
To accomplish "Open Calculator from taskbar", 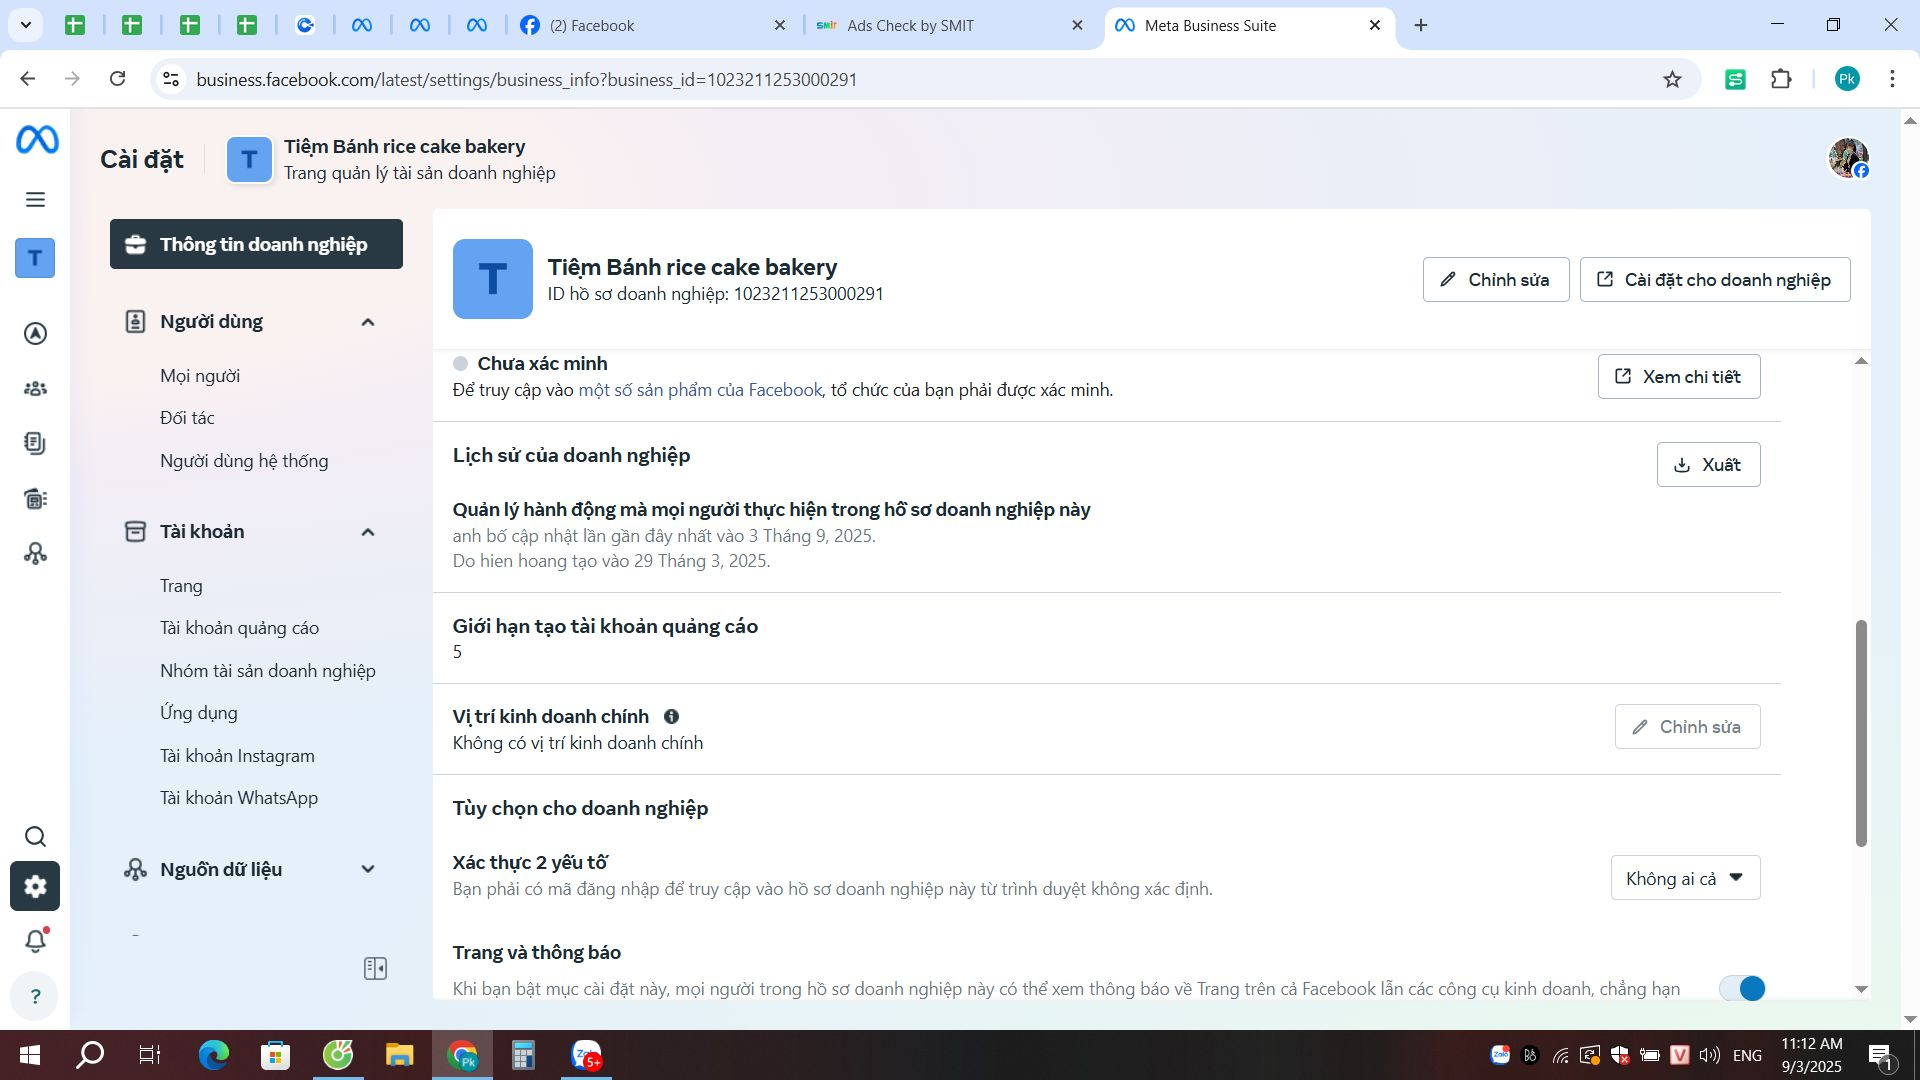I will (523, 1055).
